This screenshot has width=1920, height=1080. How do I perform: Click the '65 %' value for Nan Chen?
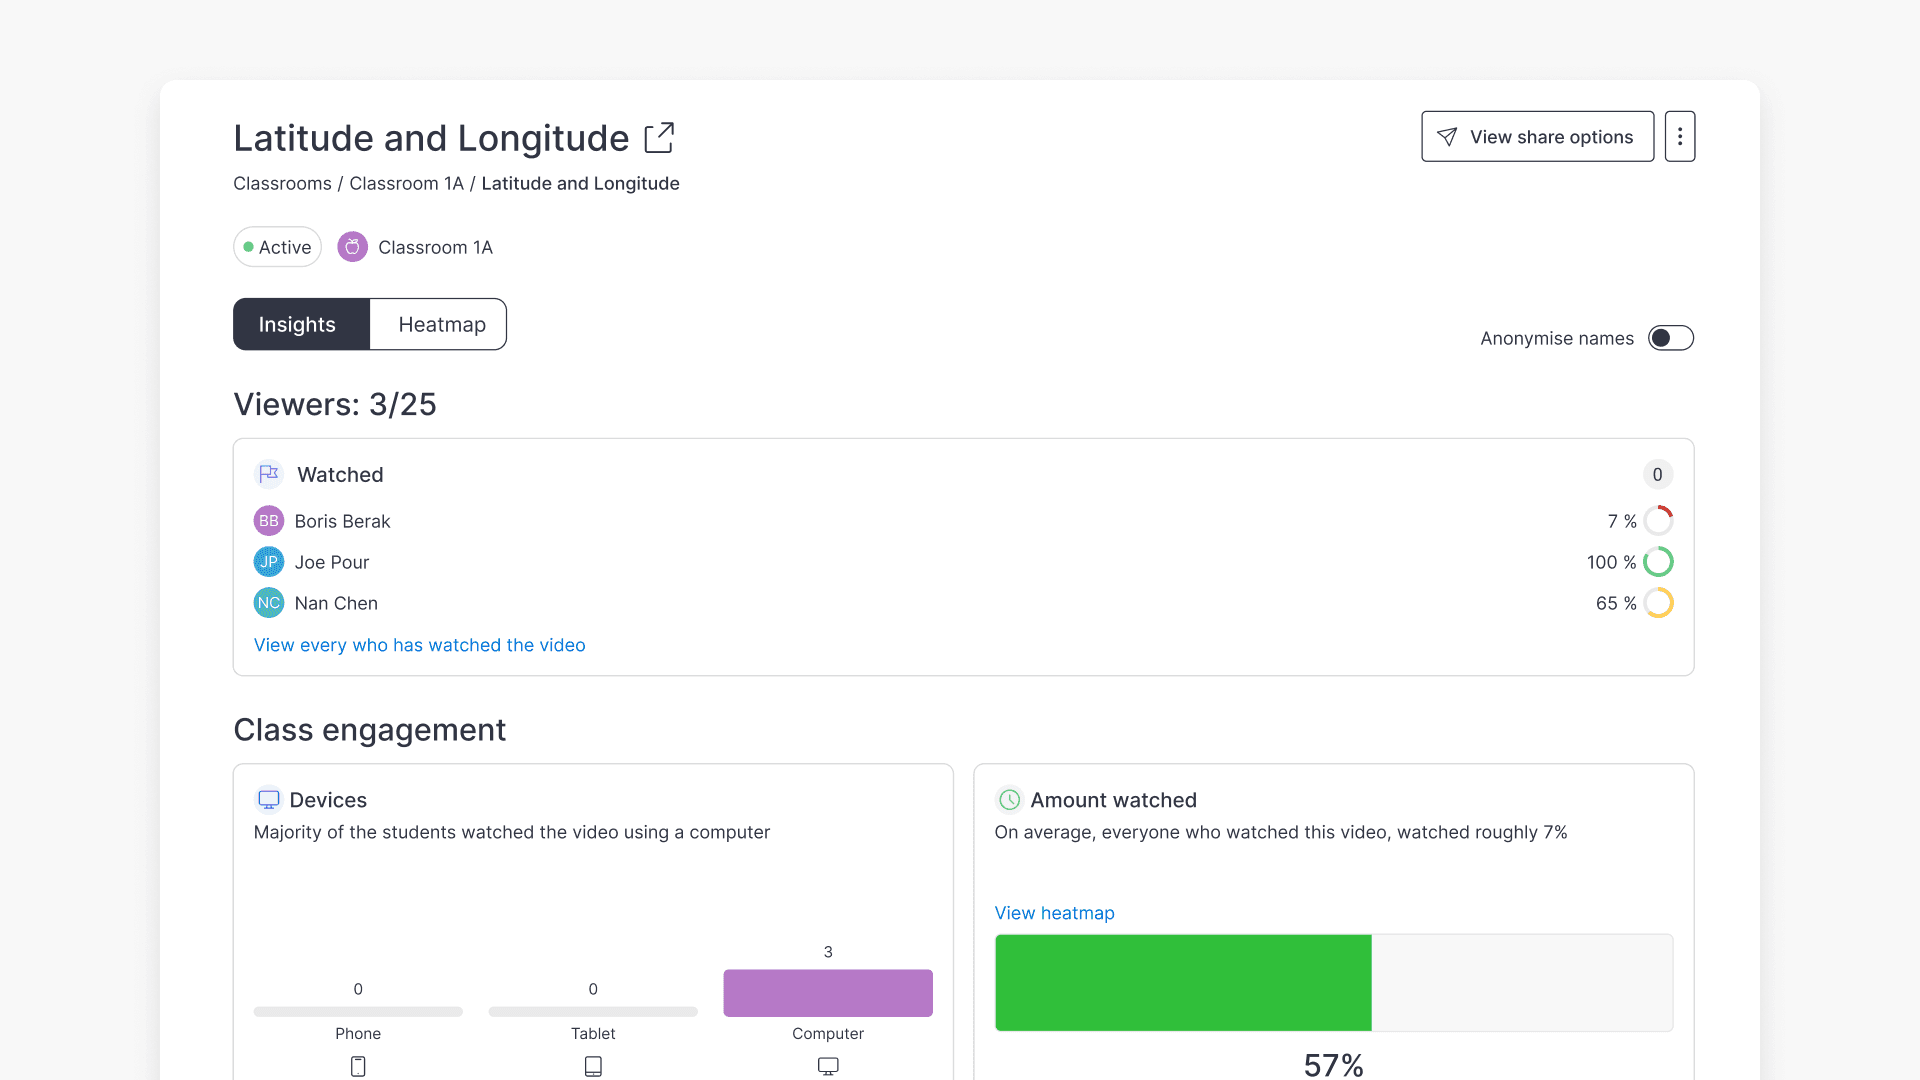pos(1616,603)
